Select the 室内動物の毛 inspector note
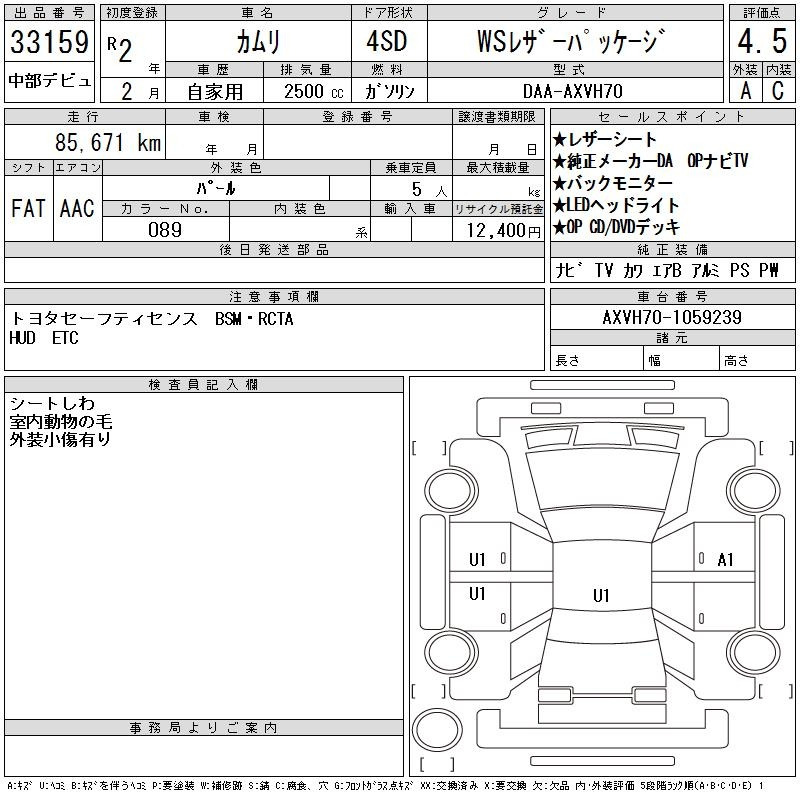The image size is (800, 800). (x=61, y=421)
